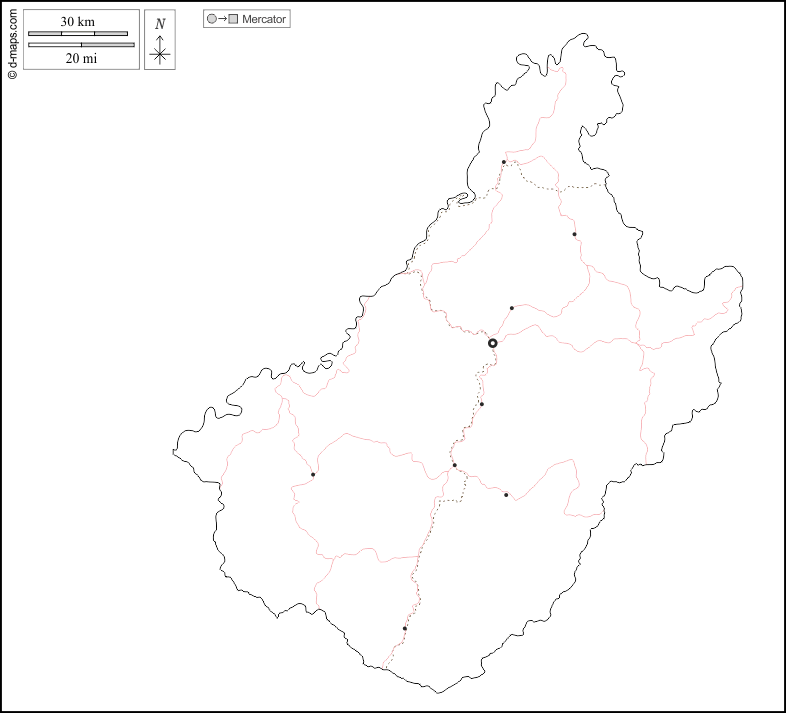Click the Mercator projection label
This screenshot has height=713, width=786.
pos(264,19)
